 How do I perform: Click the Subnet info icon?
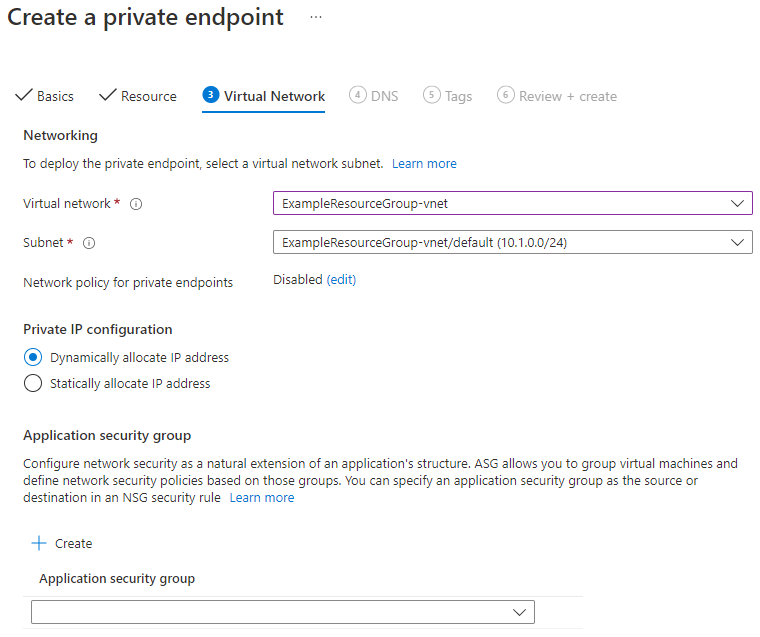pos(89,243)
